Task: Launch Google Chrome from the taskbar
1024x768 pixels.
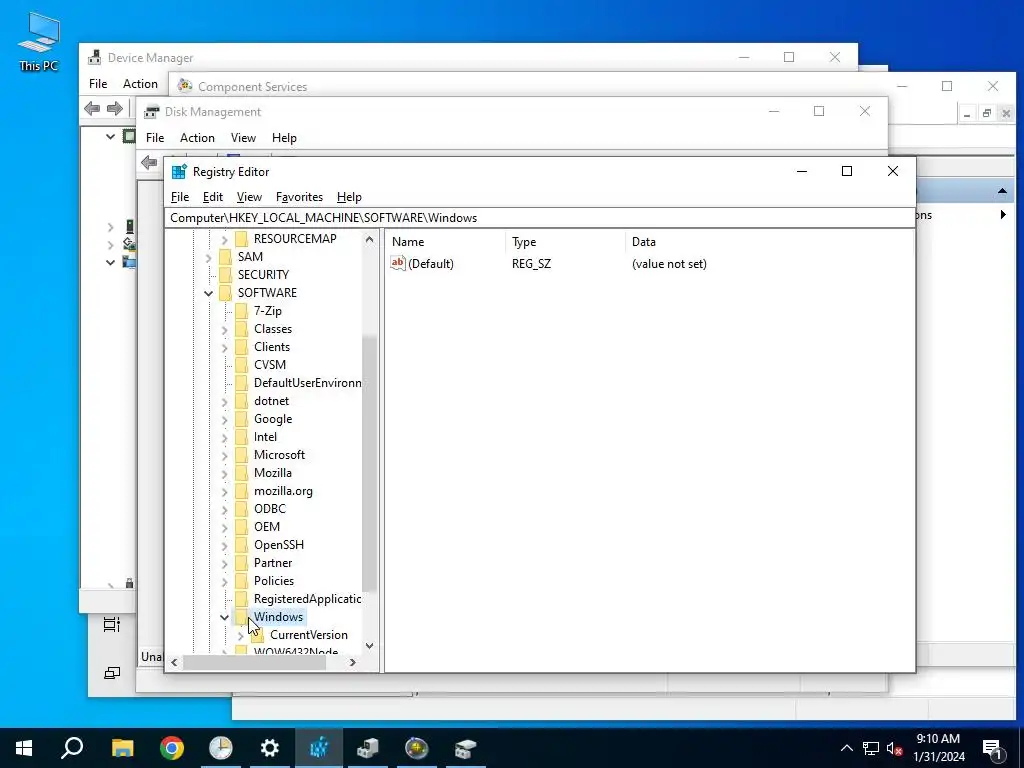Action: point(172,748)
